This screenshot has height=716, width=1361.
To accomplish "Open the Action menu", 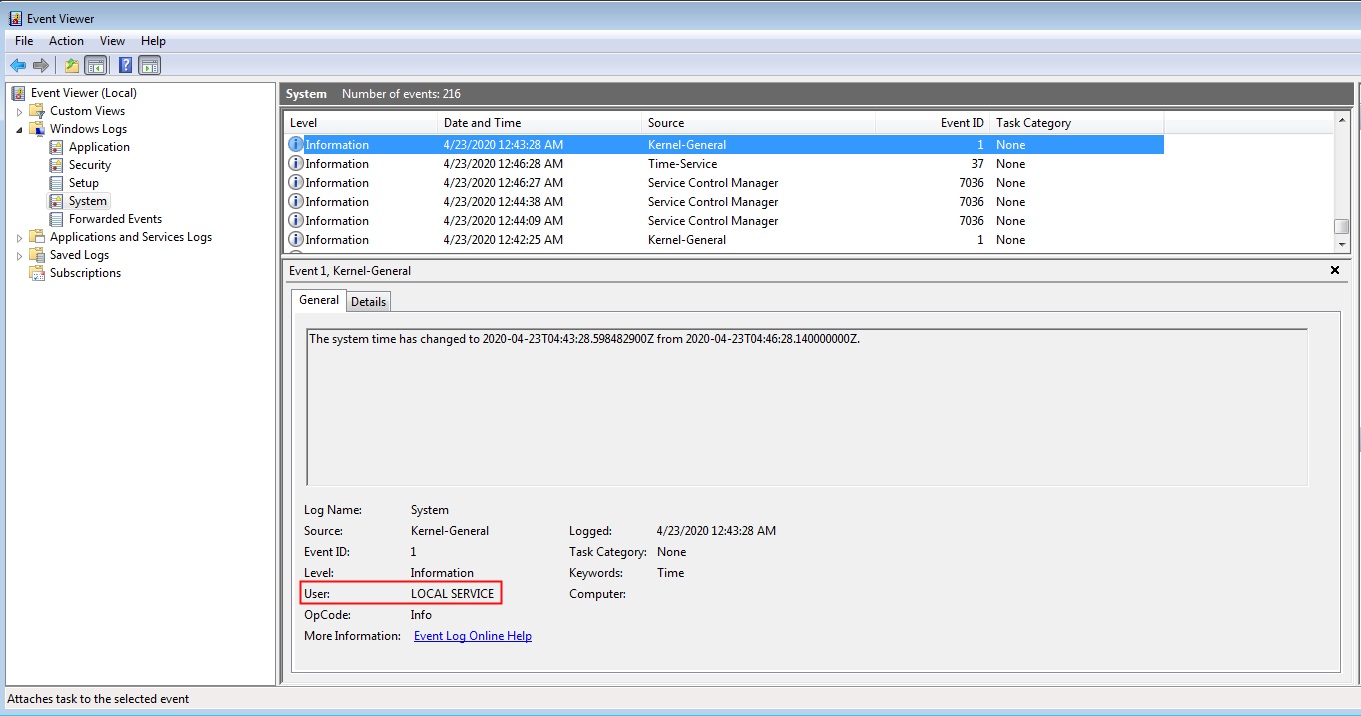I will (66, 41).
